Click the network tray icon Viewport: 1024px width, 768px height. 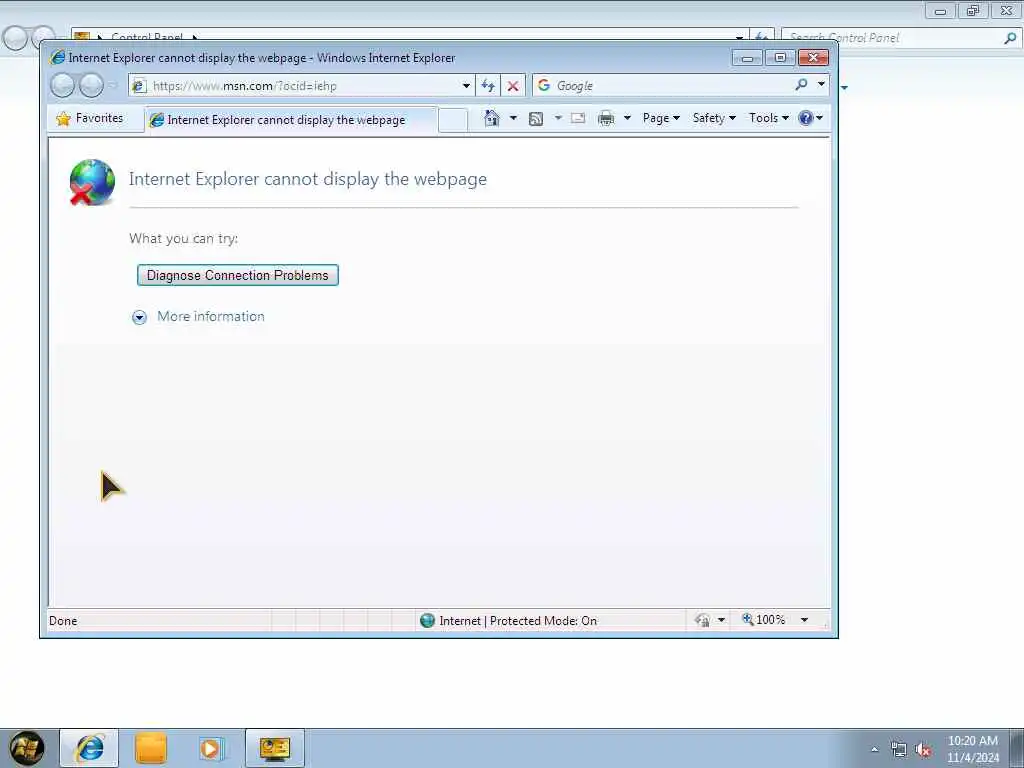899,750
